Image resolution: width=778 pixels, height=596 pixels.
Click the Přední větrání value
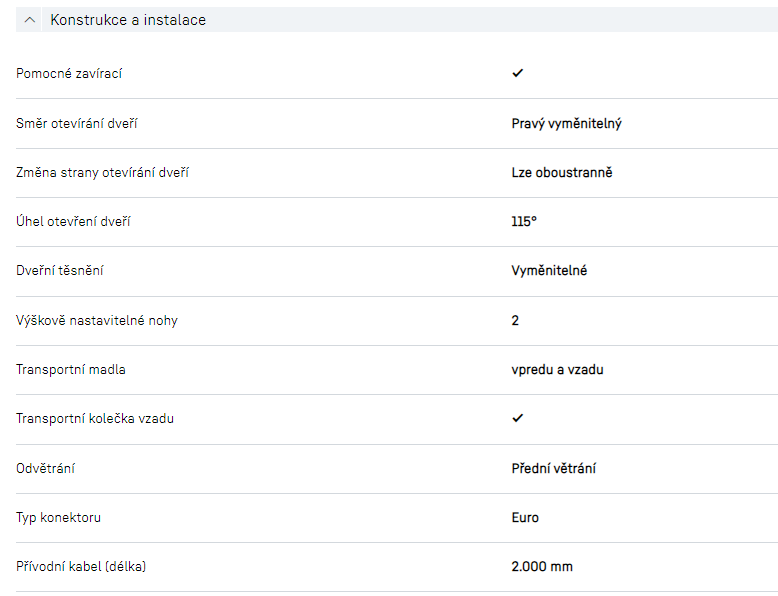[x=554, y=468]
